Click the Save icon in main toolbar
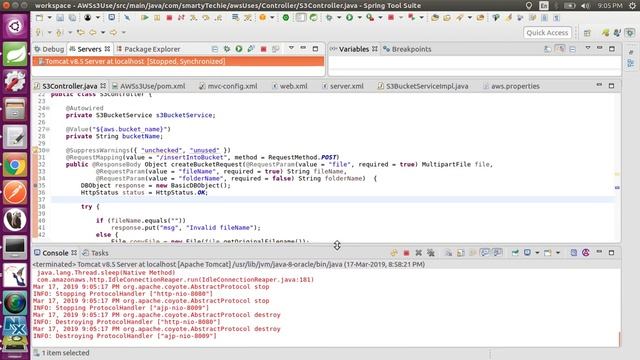The width and height of the screenshot is (640, 360). pyautogui.click(x=60, y=18)
